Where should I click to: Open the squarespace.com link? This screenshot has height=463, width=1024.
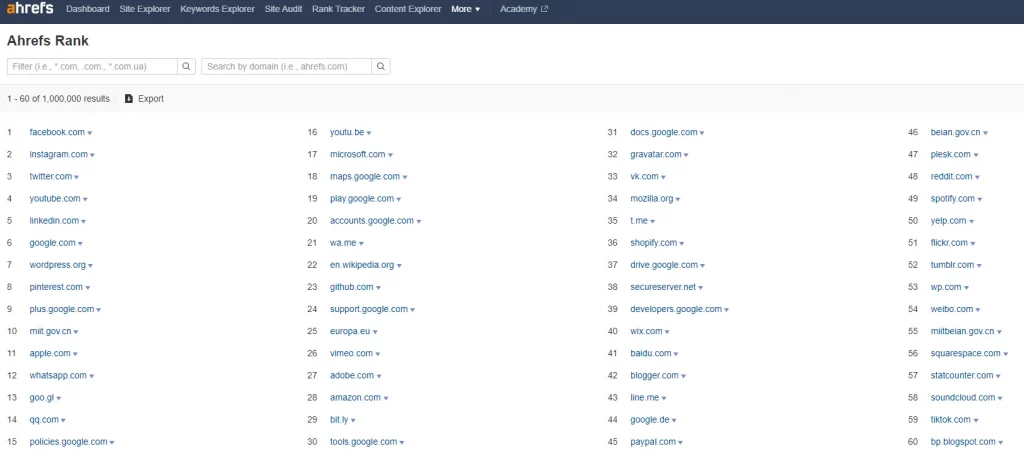pos(965,353)
